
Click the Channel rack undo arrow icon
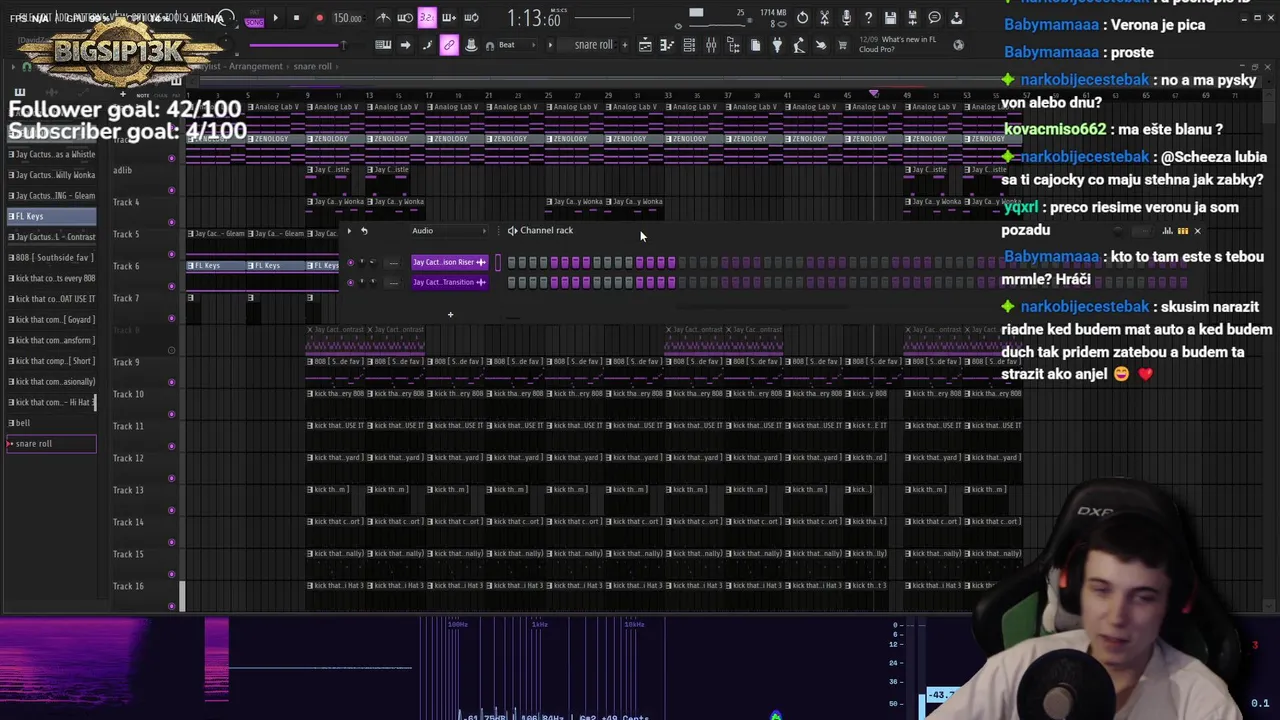click(364, 231)
